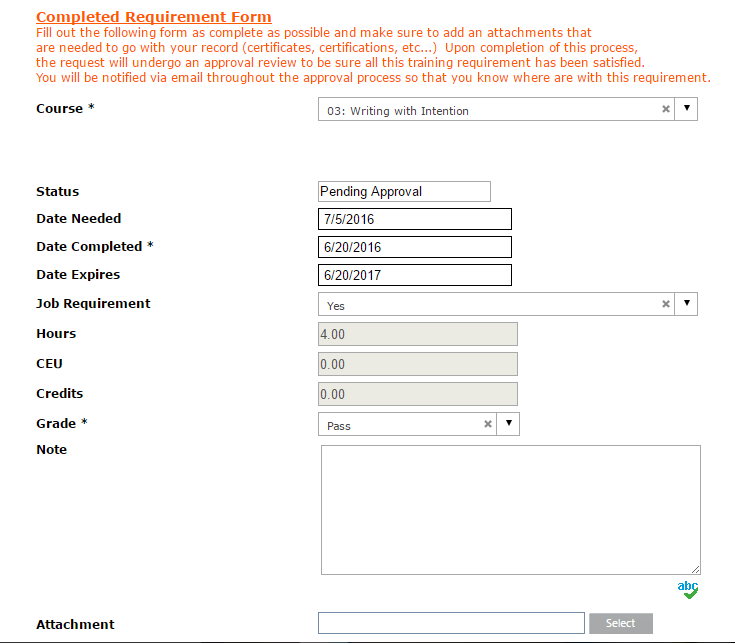Click the CEU field showing 0.00
Screen dimensions: 735x643
coord(418,364)
